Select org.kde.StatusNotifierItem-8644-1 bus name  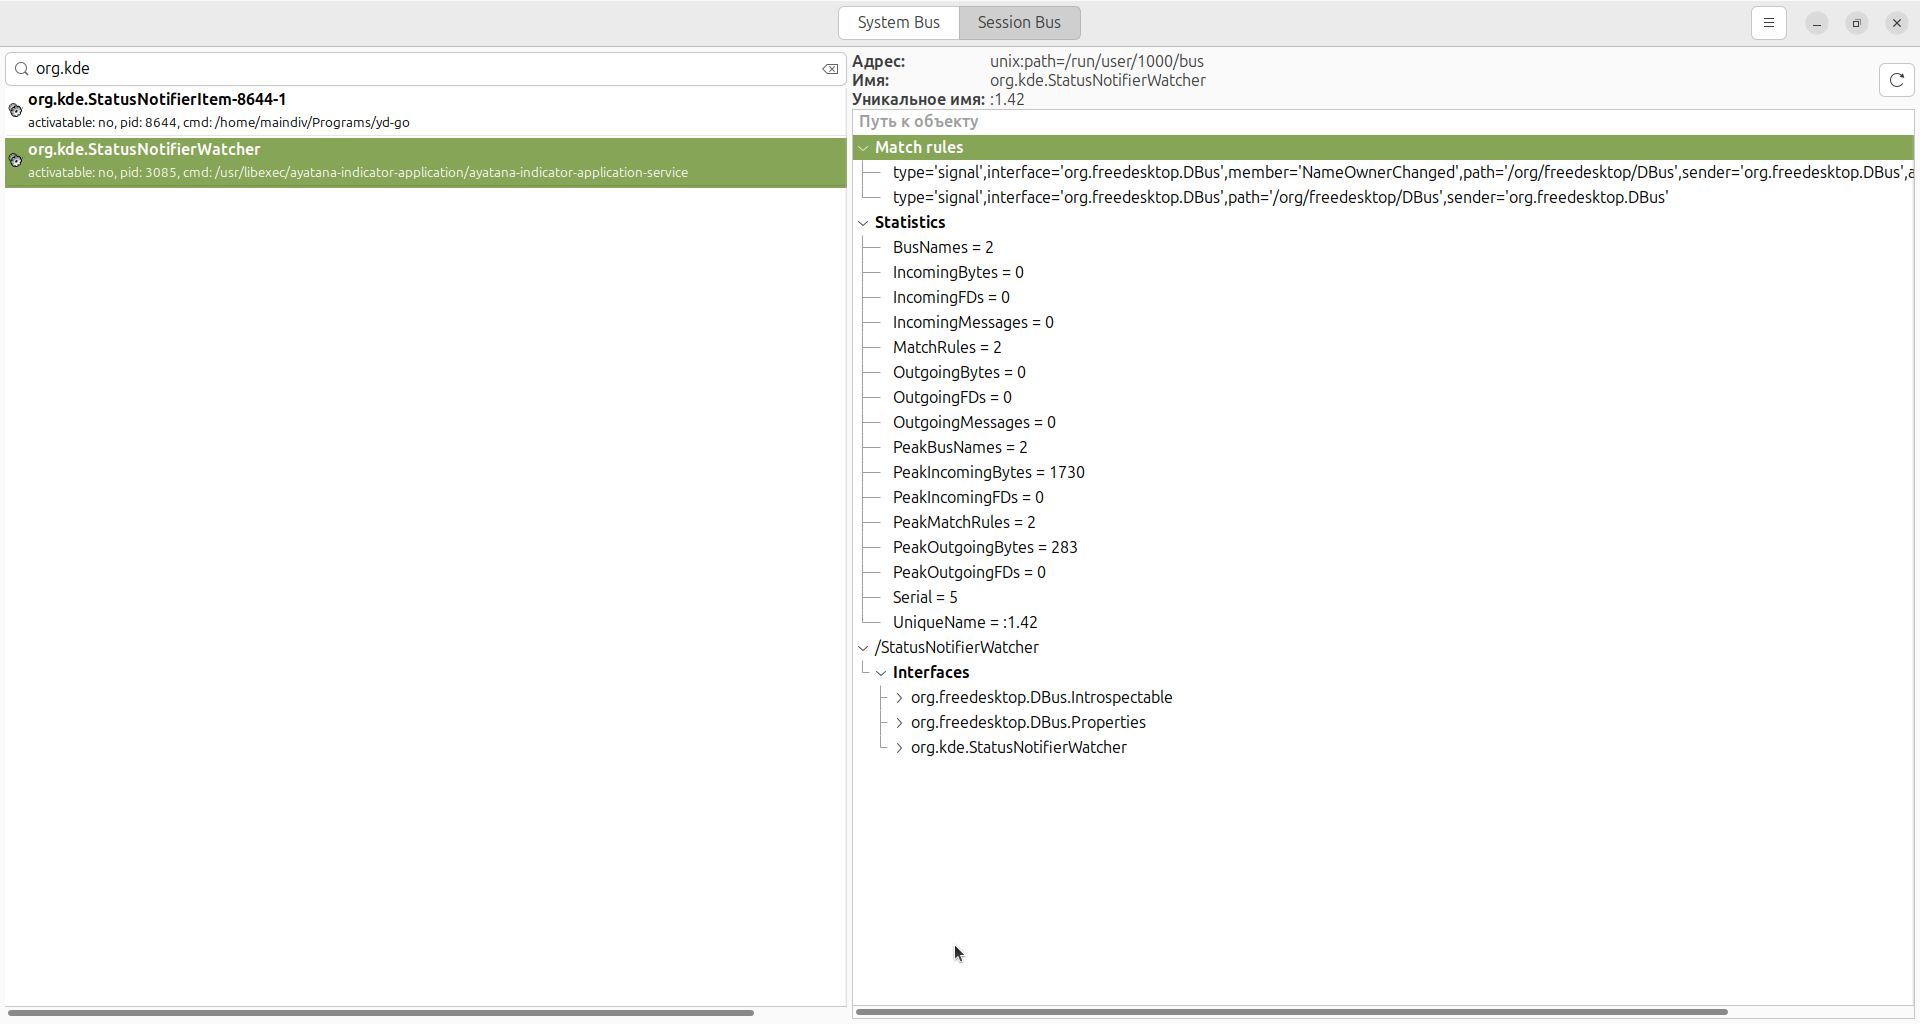[425, 111]
